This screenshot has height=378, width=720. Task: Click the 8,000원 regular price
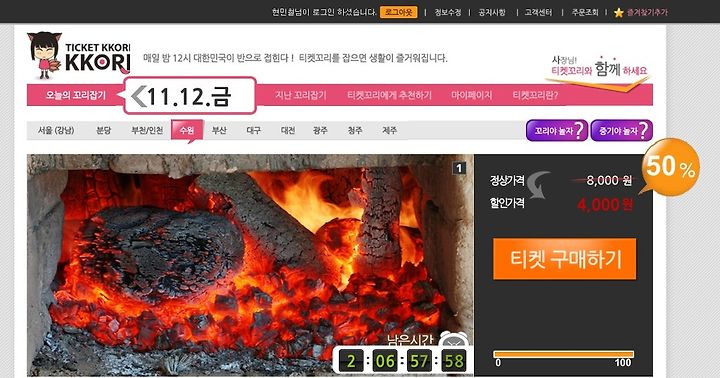(609, 181)
